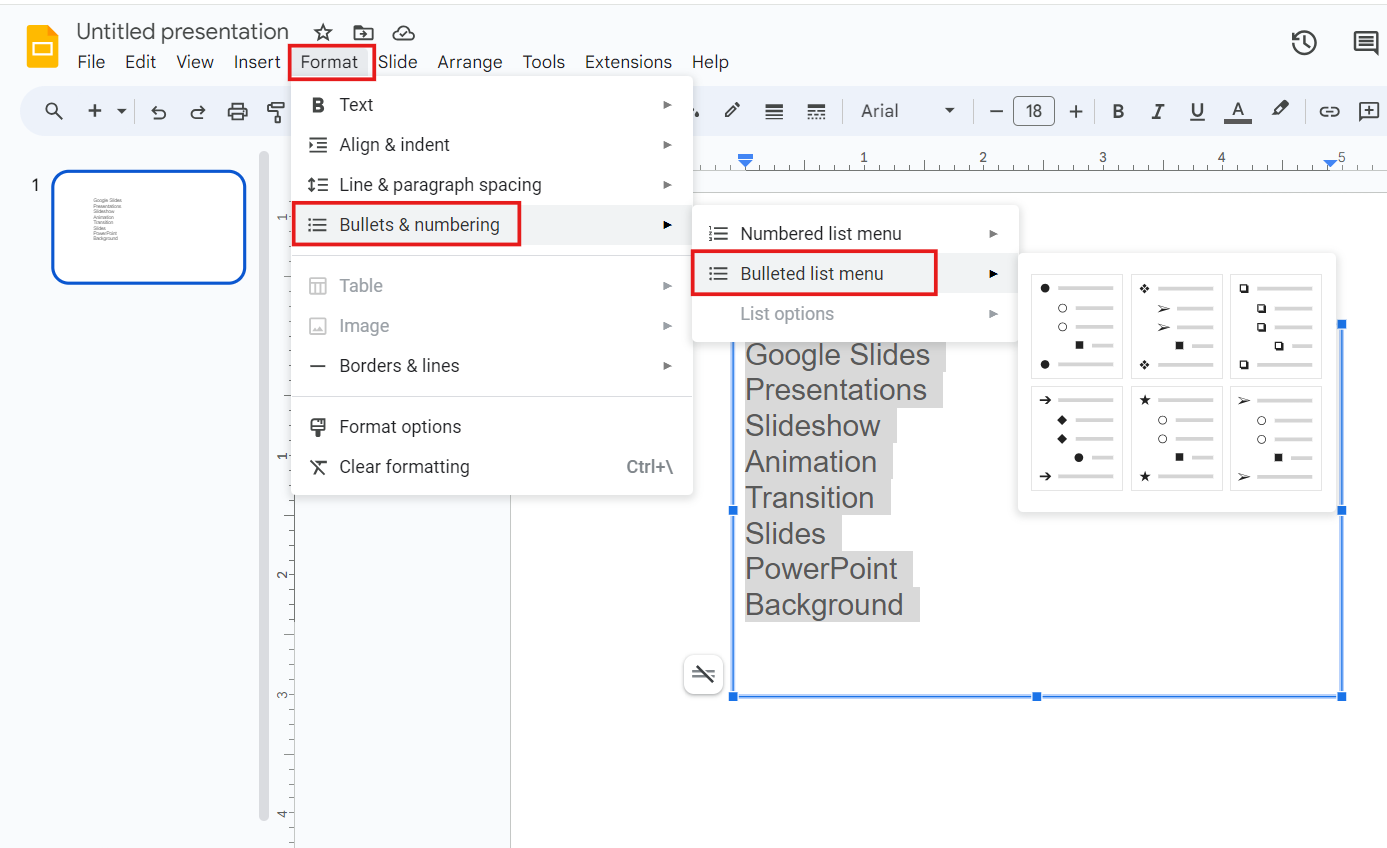Click the font size field showing 18
This screenshot has height=848, width=1387.
[x=1034, y=111]
